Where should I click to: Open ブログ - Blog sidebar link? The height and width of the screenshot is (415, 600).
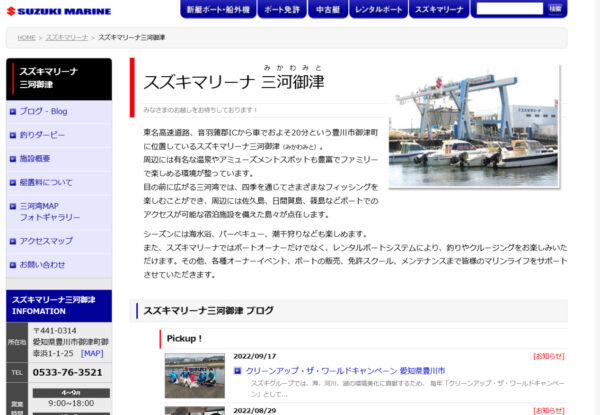(x=44, y=111)
